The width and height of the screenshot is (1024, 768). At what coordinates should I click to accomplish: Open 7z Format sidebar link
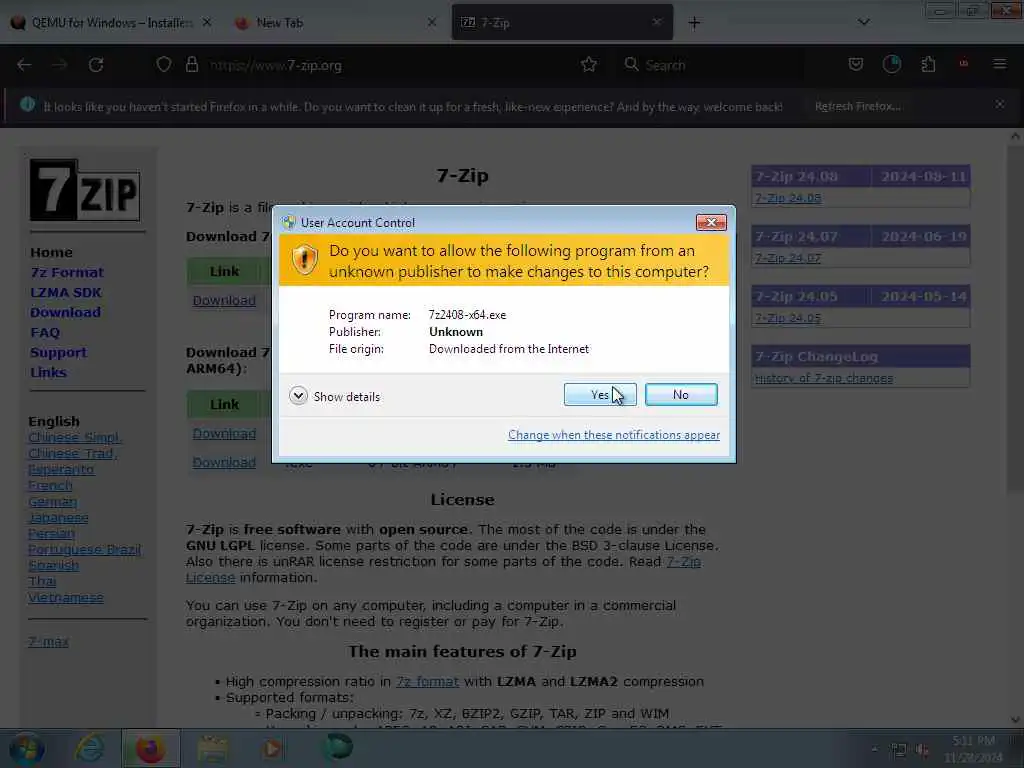point(67,272)
